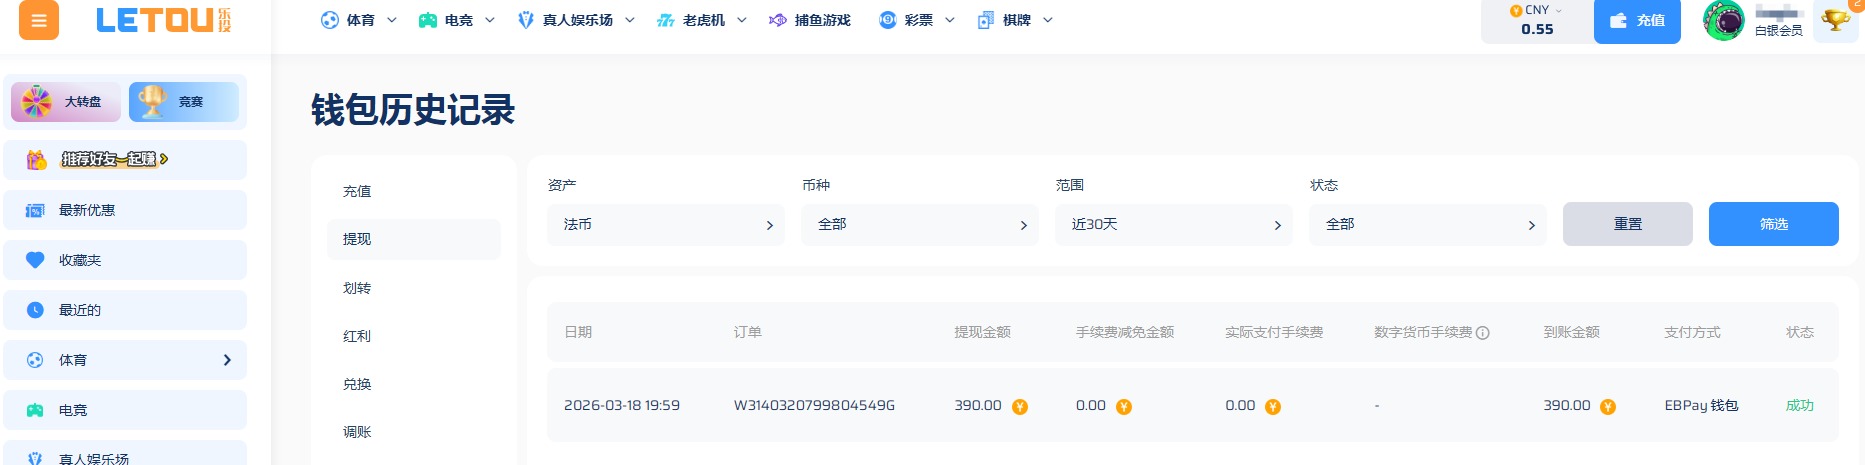Click the trophy icon at top right
The image size is (1865, 465).
[1835, 20]
